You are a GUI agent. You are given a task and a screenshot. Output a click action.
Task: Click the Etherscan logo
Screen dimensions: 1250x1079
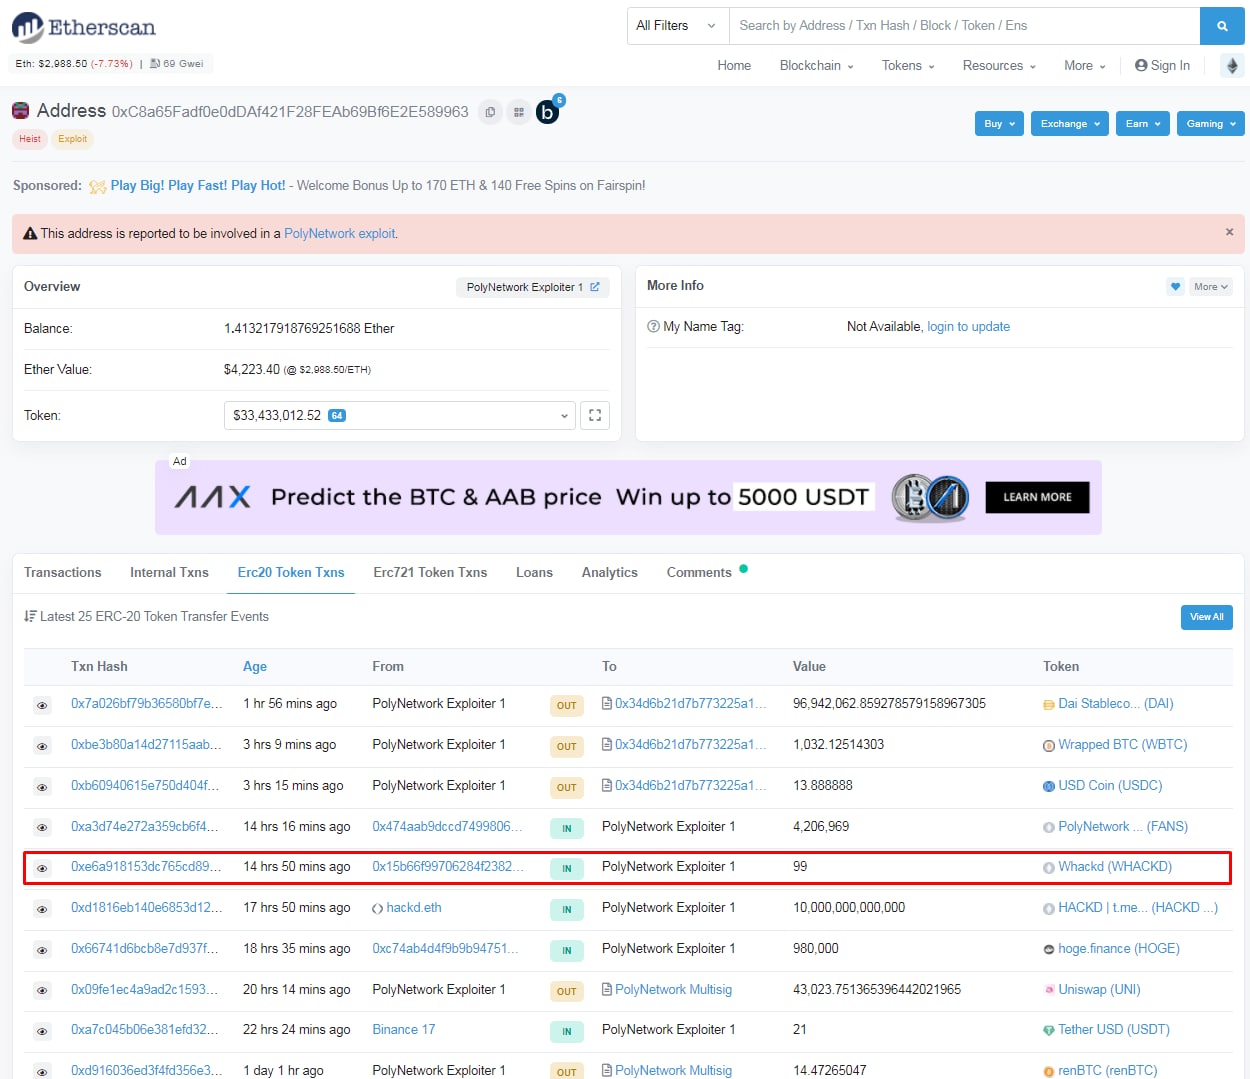(x=84, y=27)
